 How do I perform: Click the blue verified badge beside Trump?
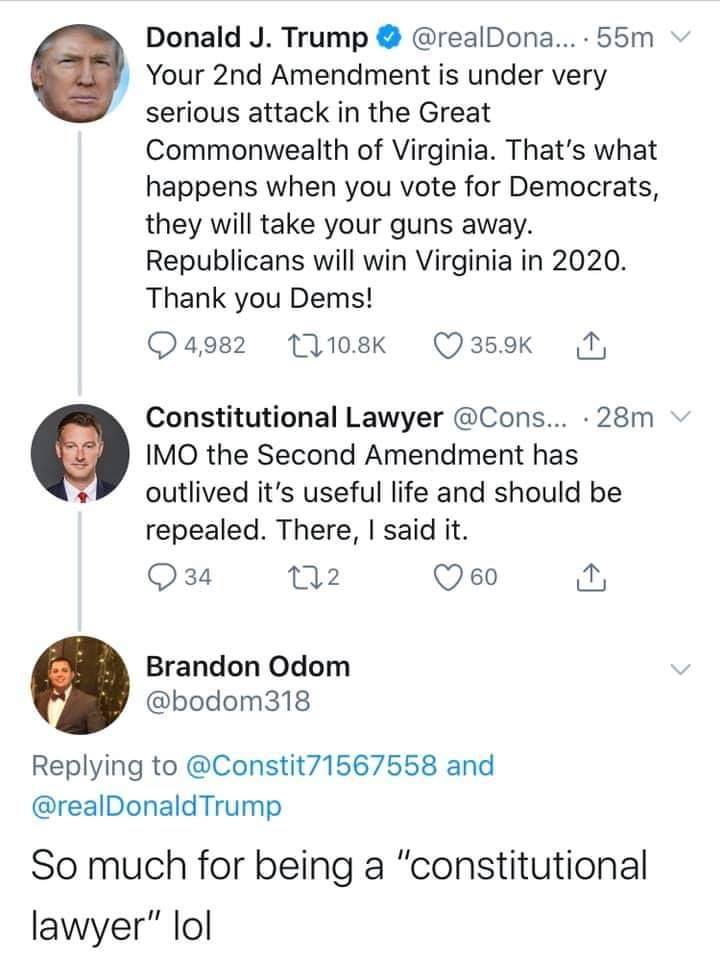point(388,38)
